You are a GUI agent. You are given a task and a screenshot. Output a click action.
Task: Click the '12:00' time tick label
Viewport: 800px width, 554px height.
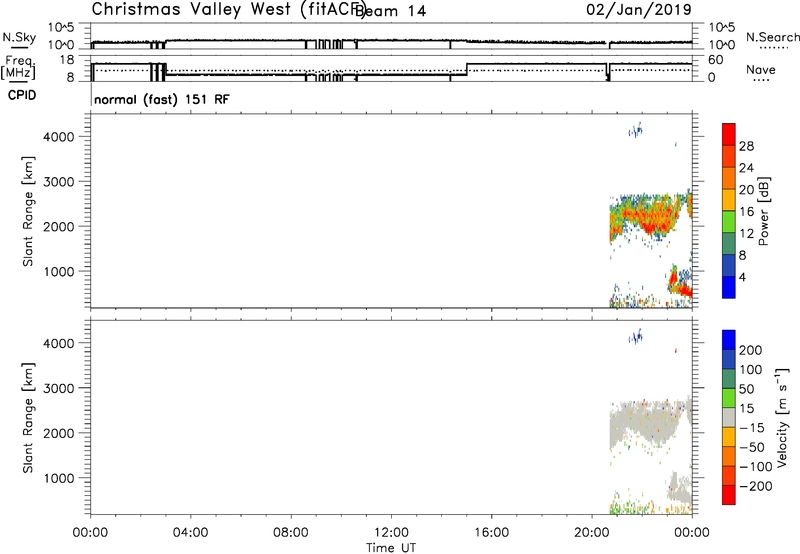click(x=391, y=533)
